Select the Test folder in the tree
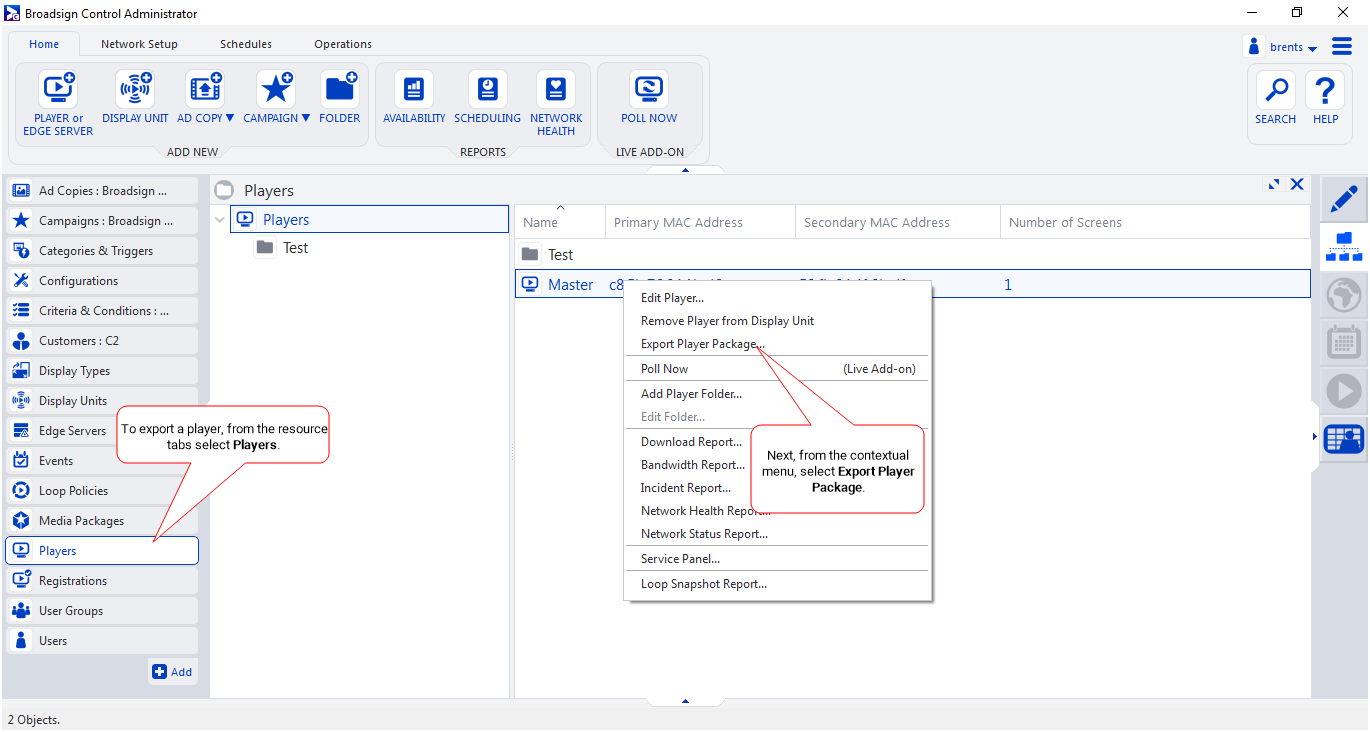This screenshot has height=732, width=1370. point(294,248)
